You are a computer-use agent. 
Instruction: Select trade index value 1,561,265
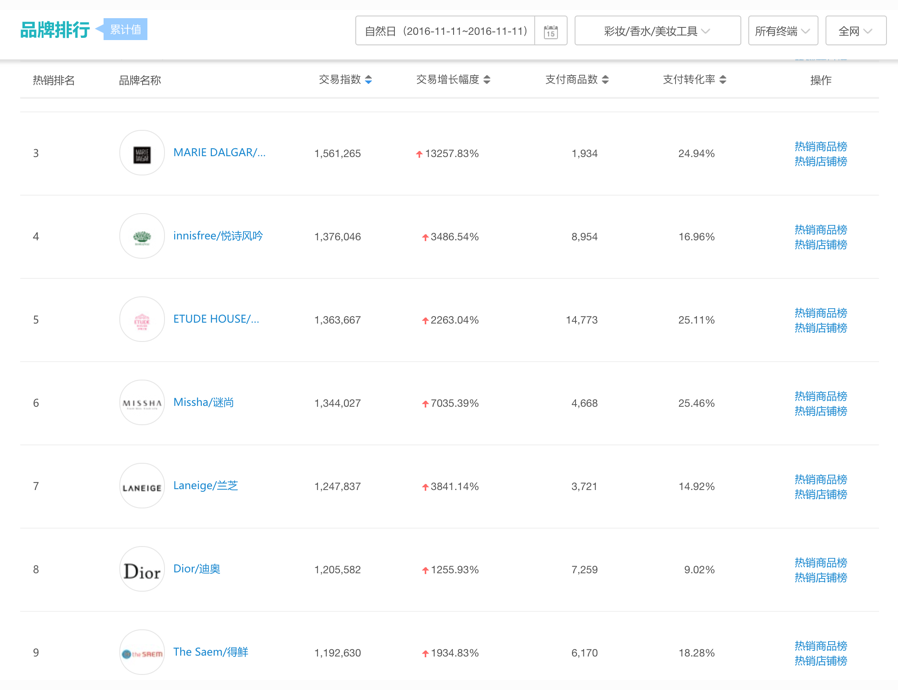[337, 153]
